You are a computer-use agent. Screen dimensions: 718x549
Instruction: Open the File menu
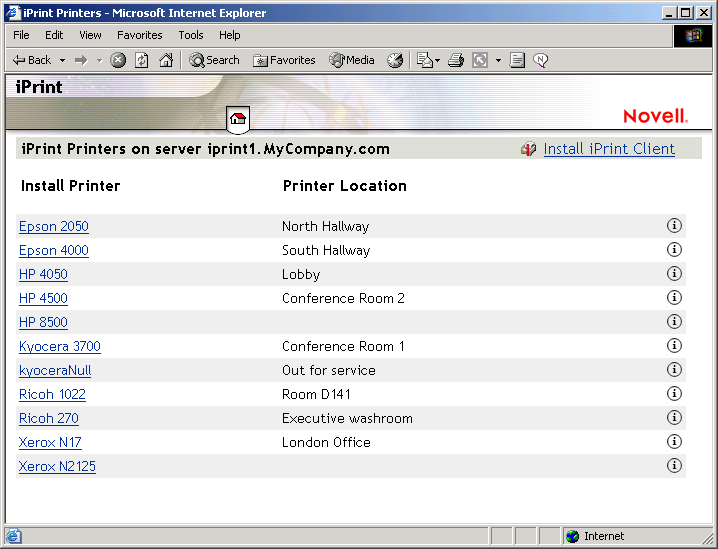click(x=21, y=35)
